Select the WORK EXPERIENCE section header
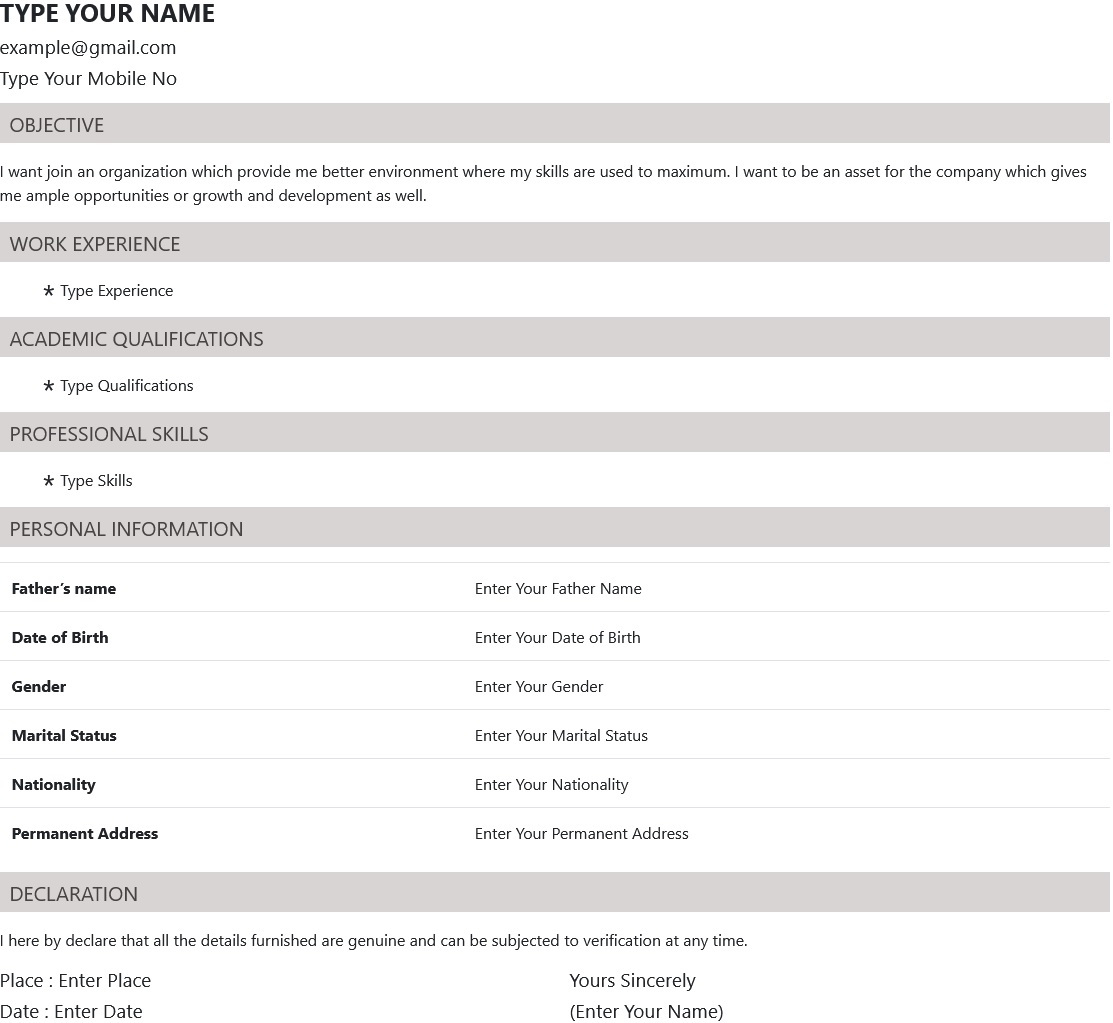This screenshot has width=1113, height=1023. pyautogui.click(x=95, y=244)
